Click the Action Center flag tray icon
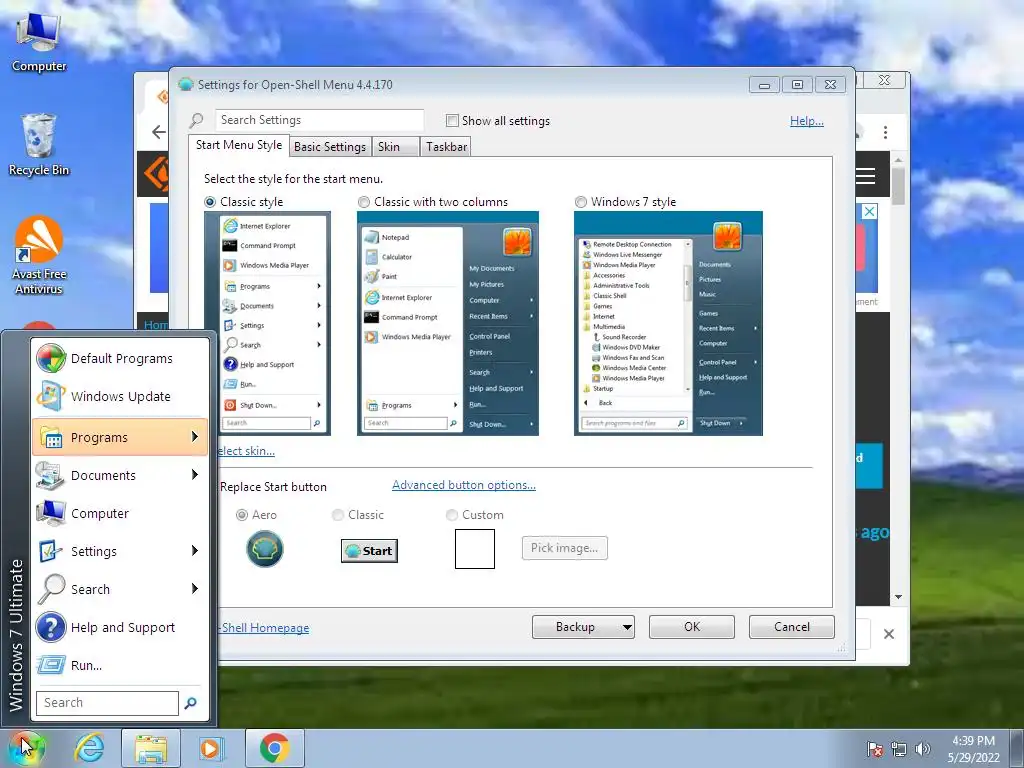Image resolution: width=1024 pixels, height=768 pixels. (x=874, y=749)
